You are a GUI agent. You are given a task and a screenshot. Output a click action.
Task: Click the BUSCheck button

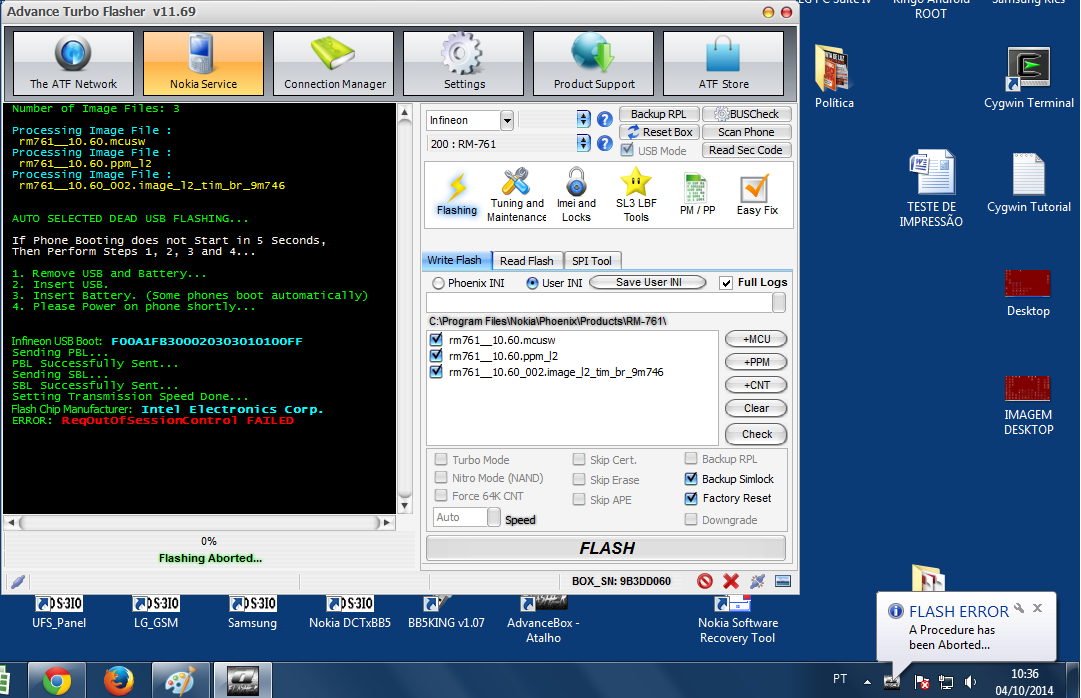click(747, 114)
